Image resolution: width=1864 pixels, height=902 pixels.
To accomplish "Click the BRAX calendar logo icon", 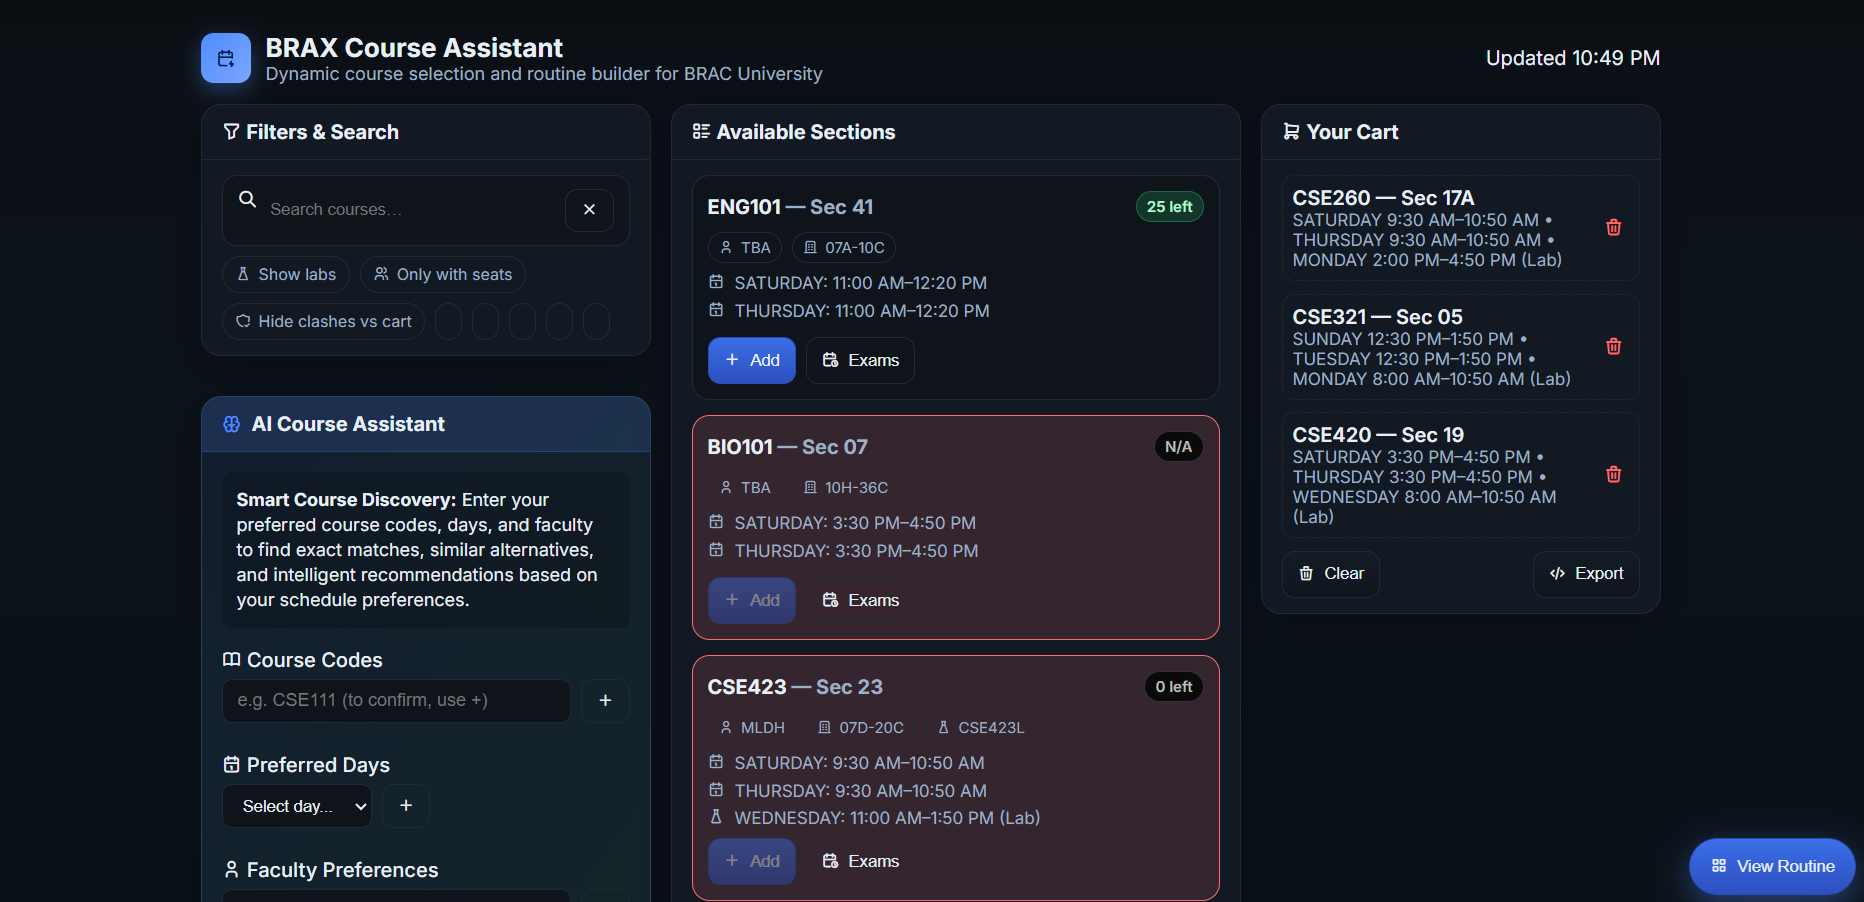I will [x=226, y=59].
